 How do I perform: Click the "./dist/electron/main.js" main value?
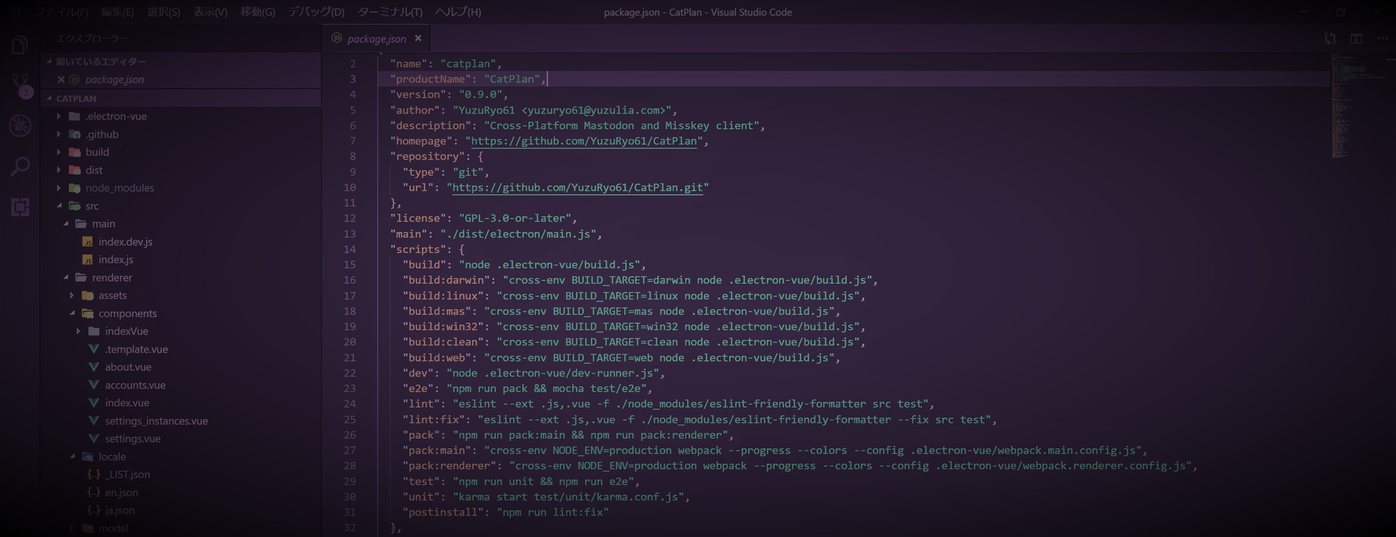[518, 234]
